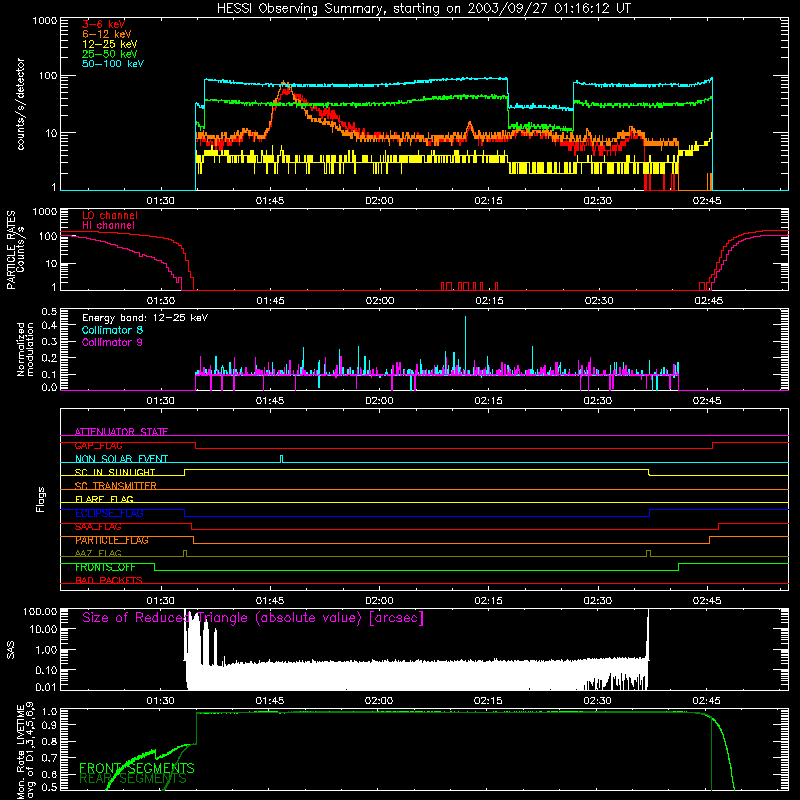Select the green 25-50 keV legend entry
The height and width of the screenshot is (800, 800).
point(110,54)
